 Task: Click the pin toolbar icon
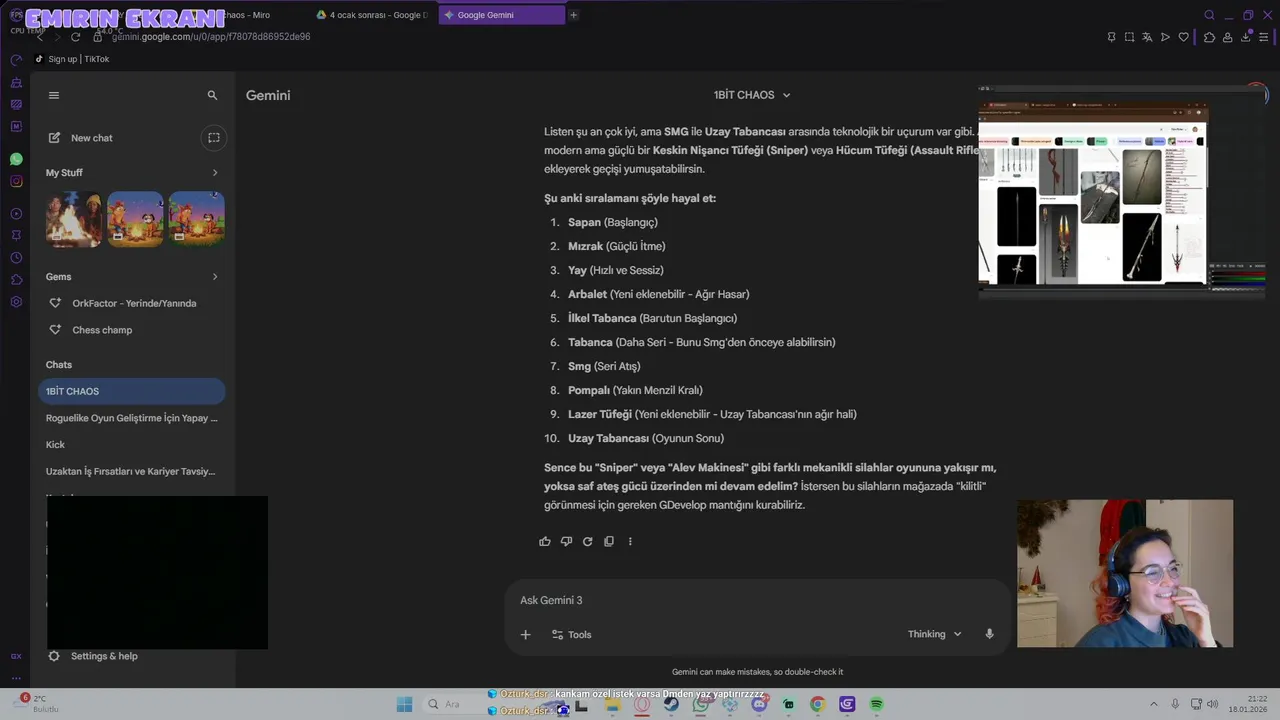click(1111, 37)
